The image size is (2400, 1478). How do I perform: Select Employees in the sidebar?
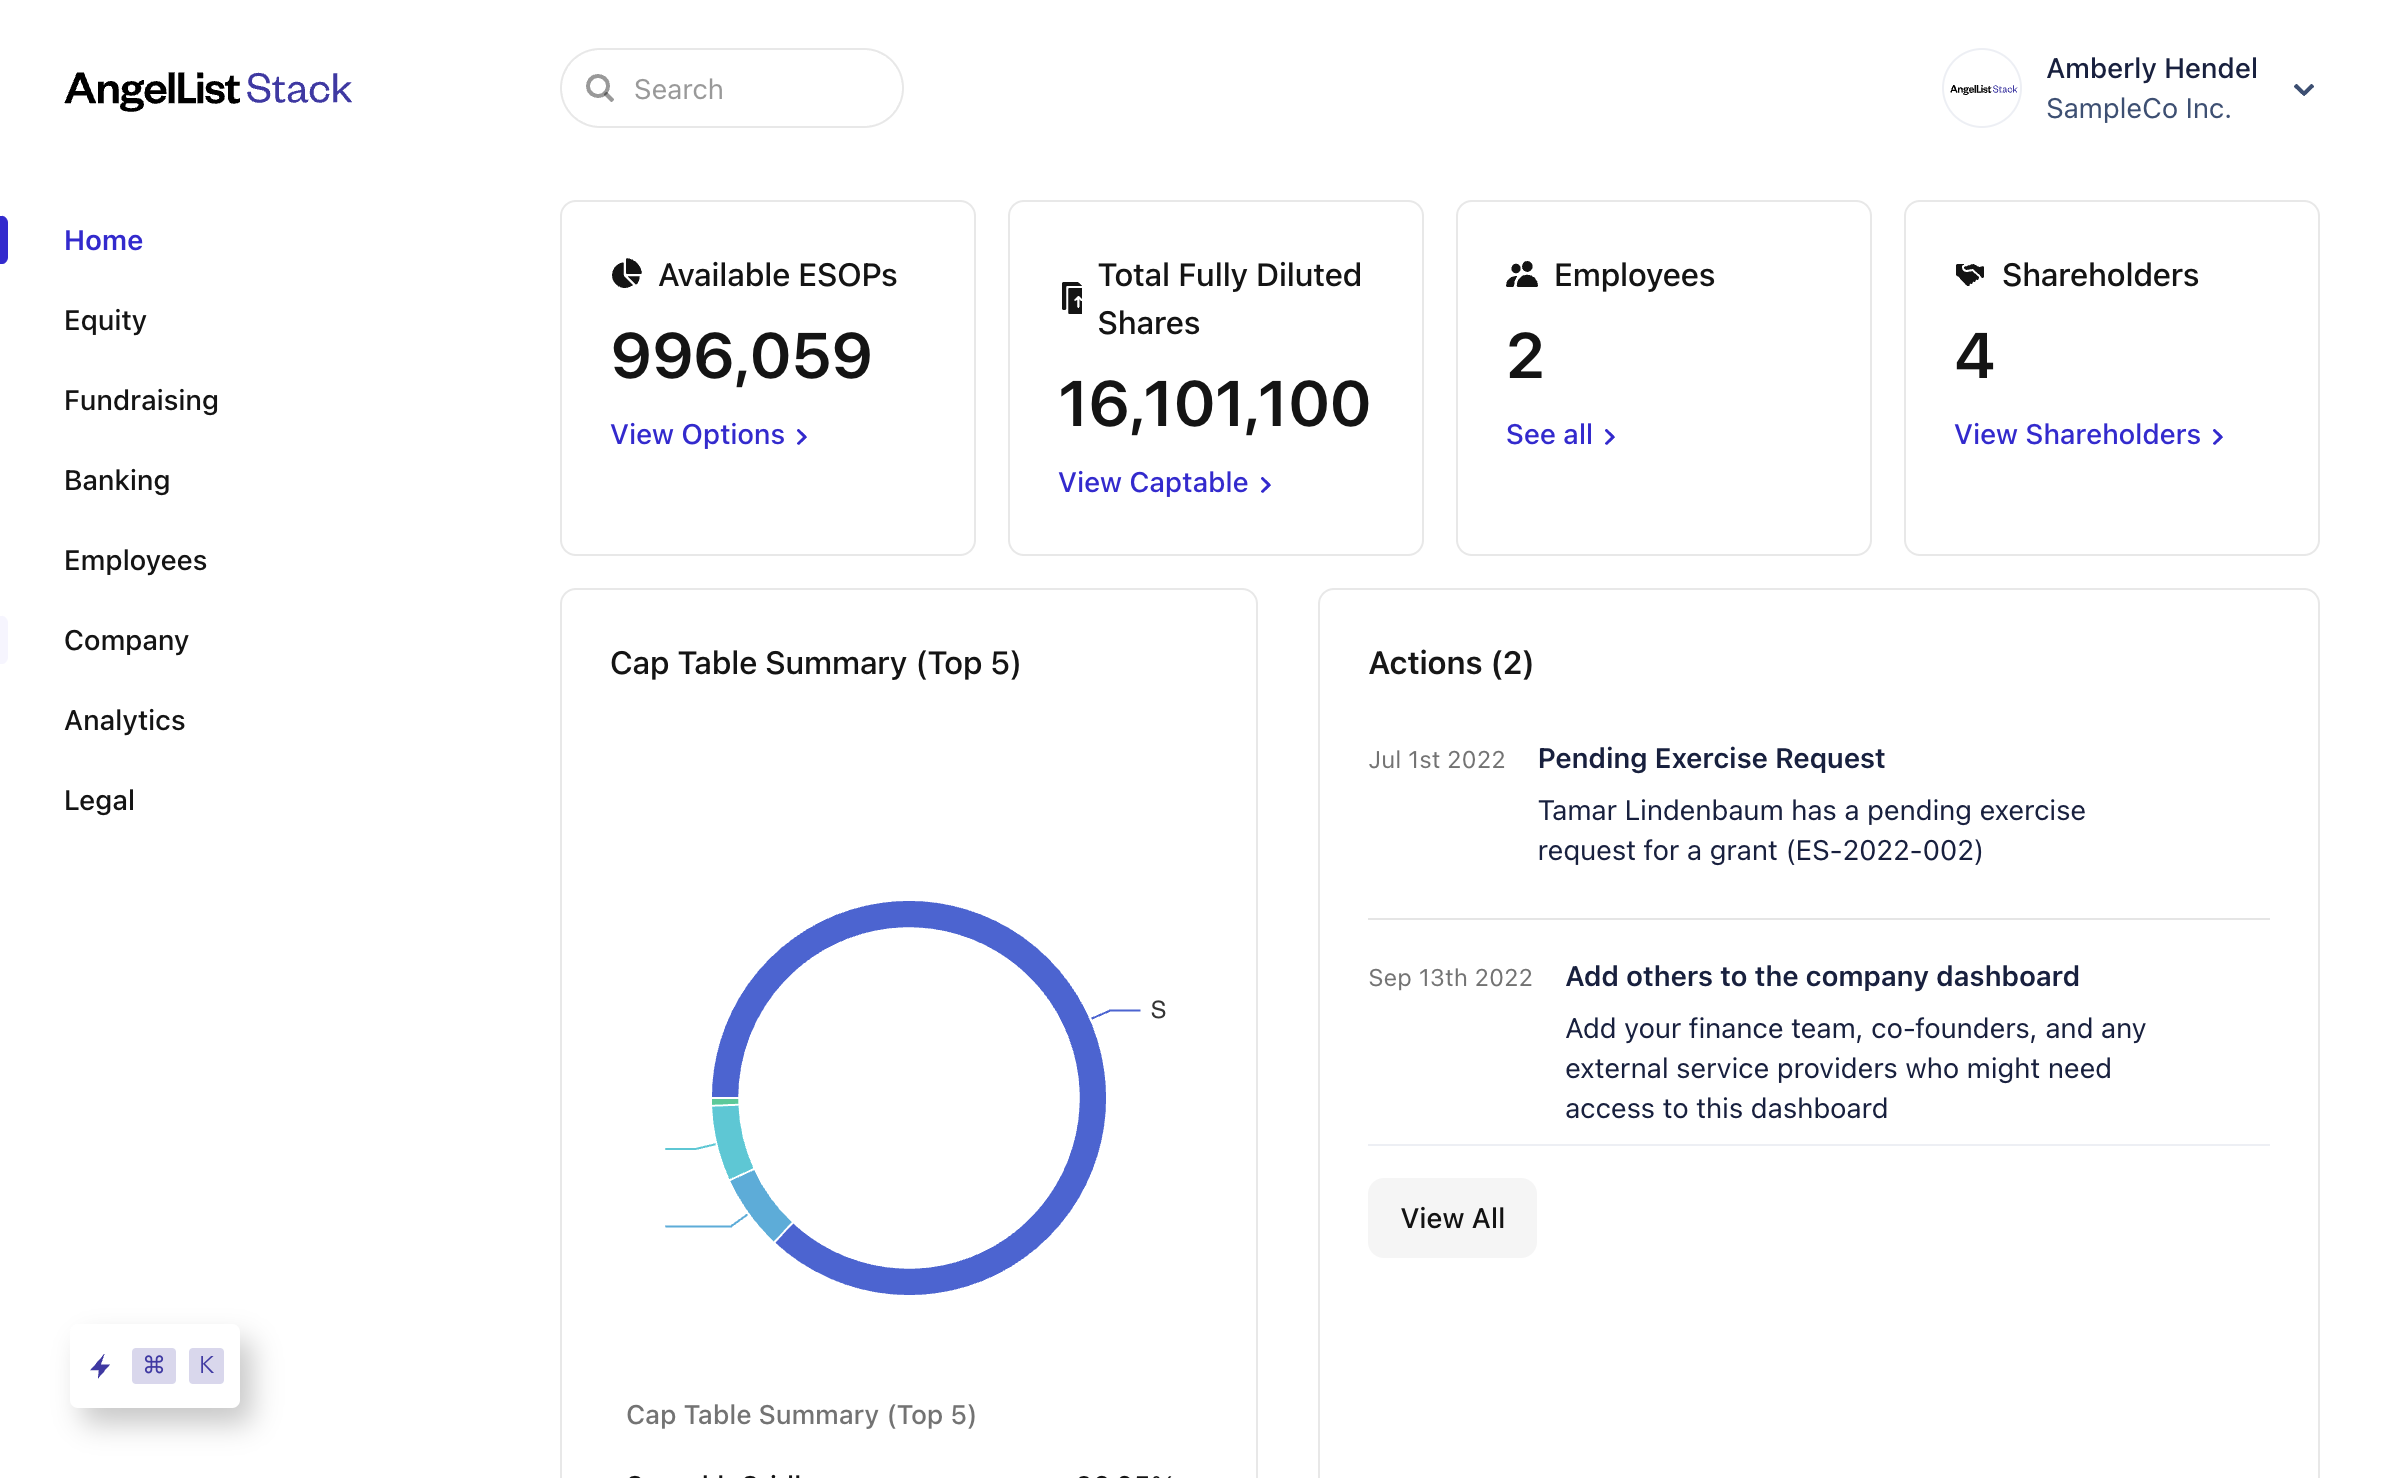point(135,560)
